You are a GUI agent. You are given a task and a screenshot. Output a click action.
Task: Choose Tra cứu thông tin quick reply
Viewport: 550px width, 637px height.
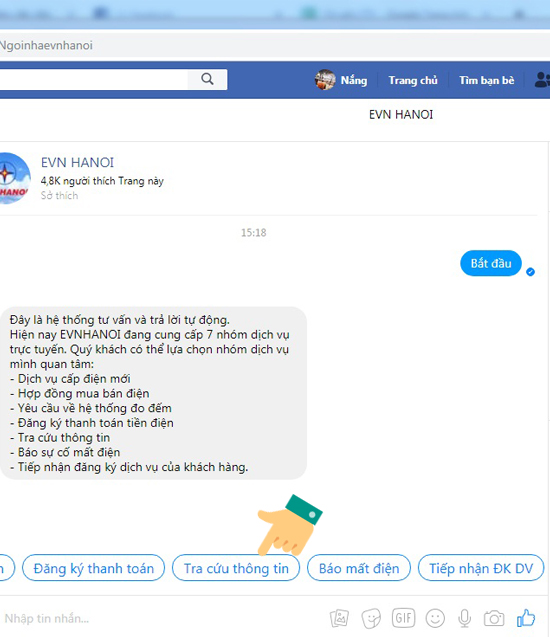(x=236, y=568)
